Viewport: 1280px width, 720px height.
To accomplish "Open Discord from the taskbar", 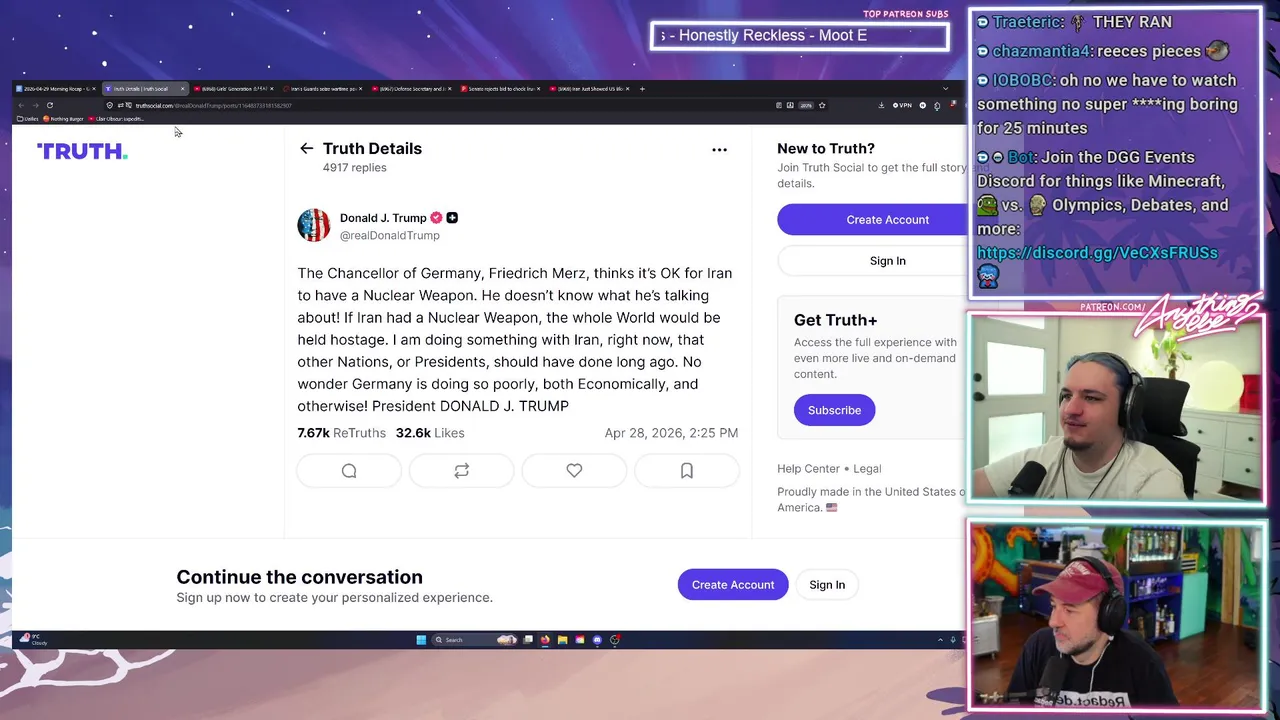I will pyautogui.click(x=597, y=640).
